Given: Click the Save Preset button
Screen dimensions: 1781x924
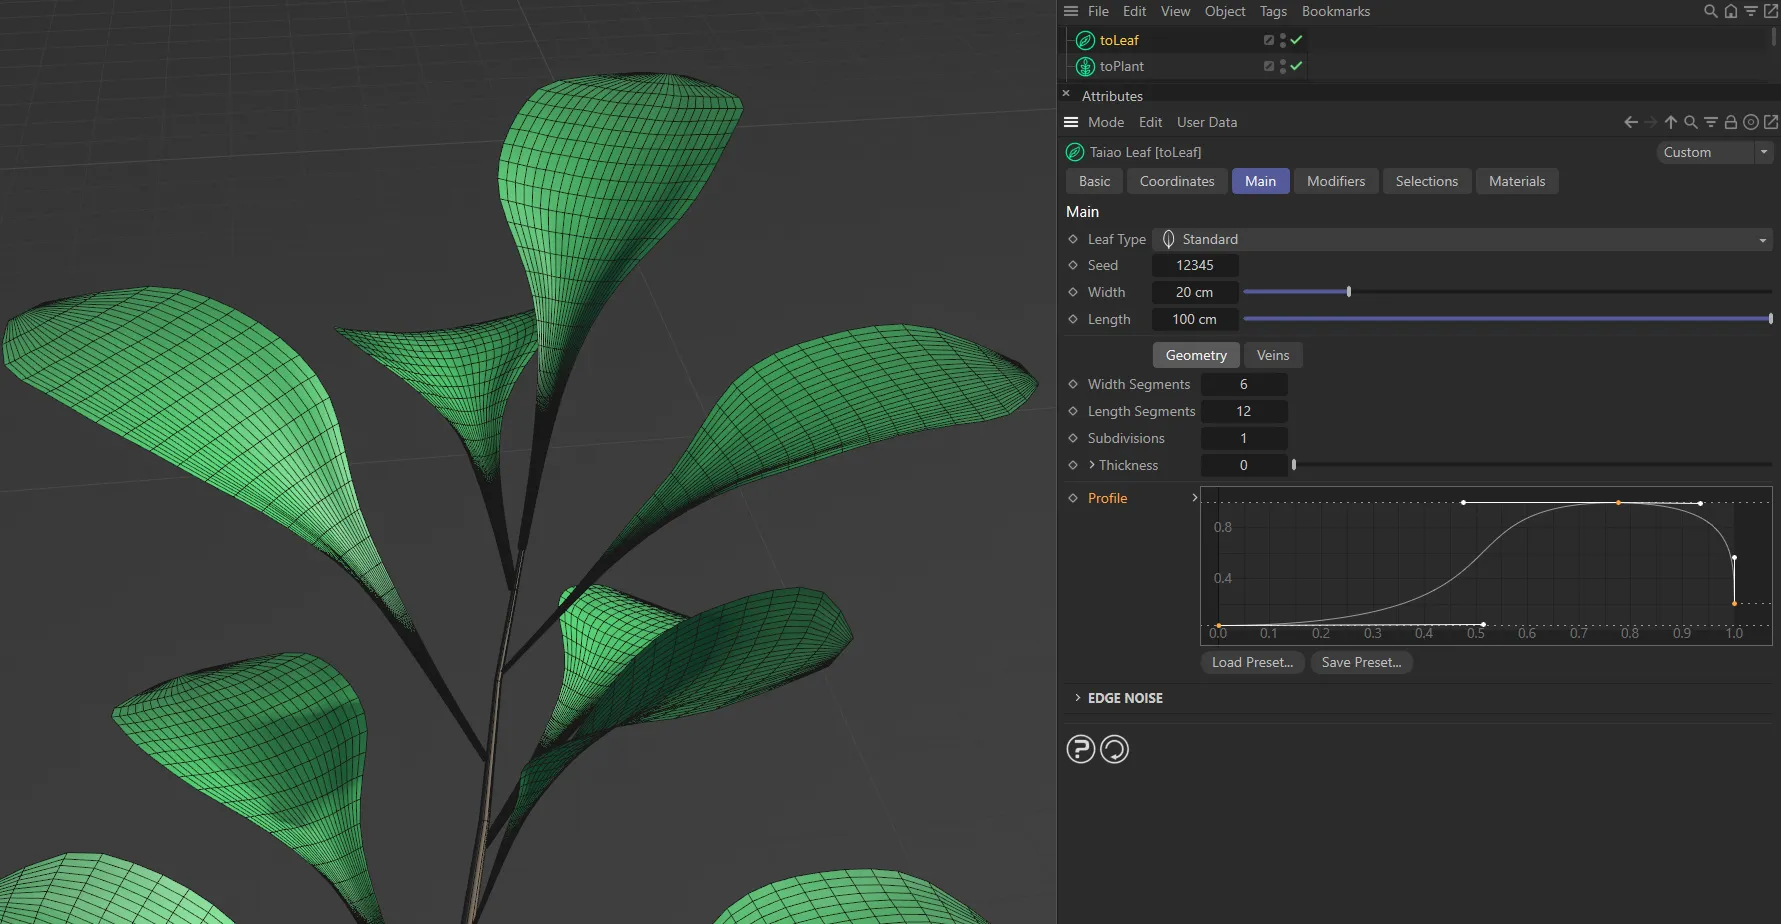Looking at the screenshot, I should (x=1361, y=662).
